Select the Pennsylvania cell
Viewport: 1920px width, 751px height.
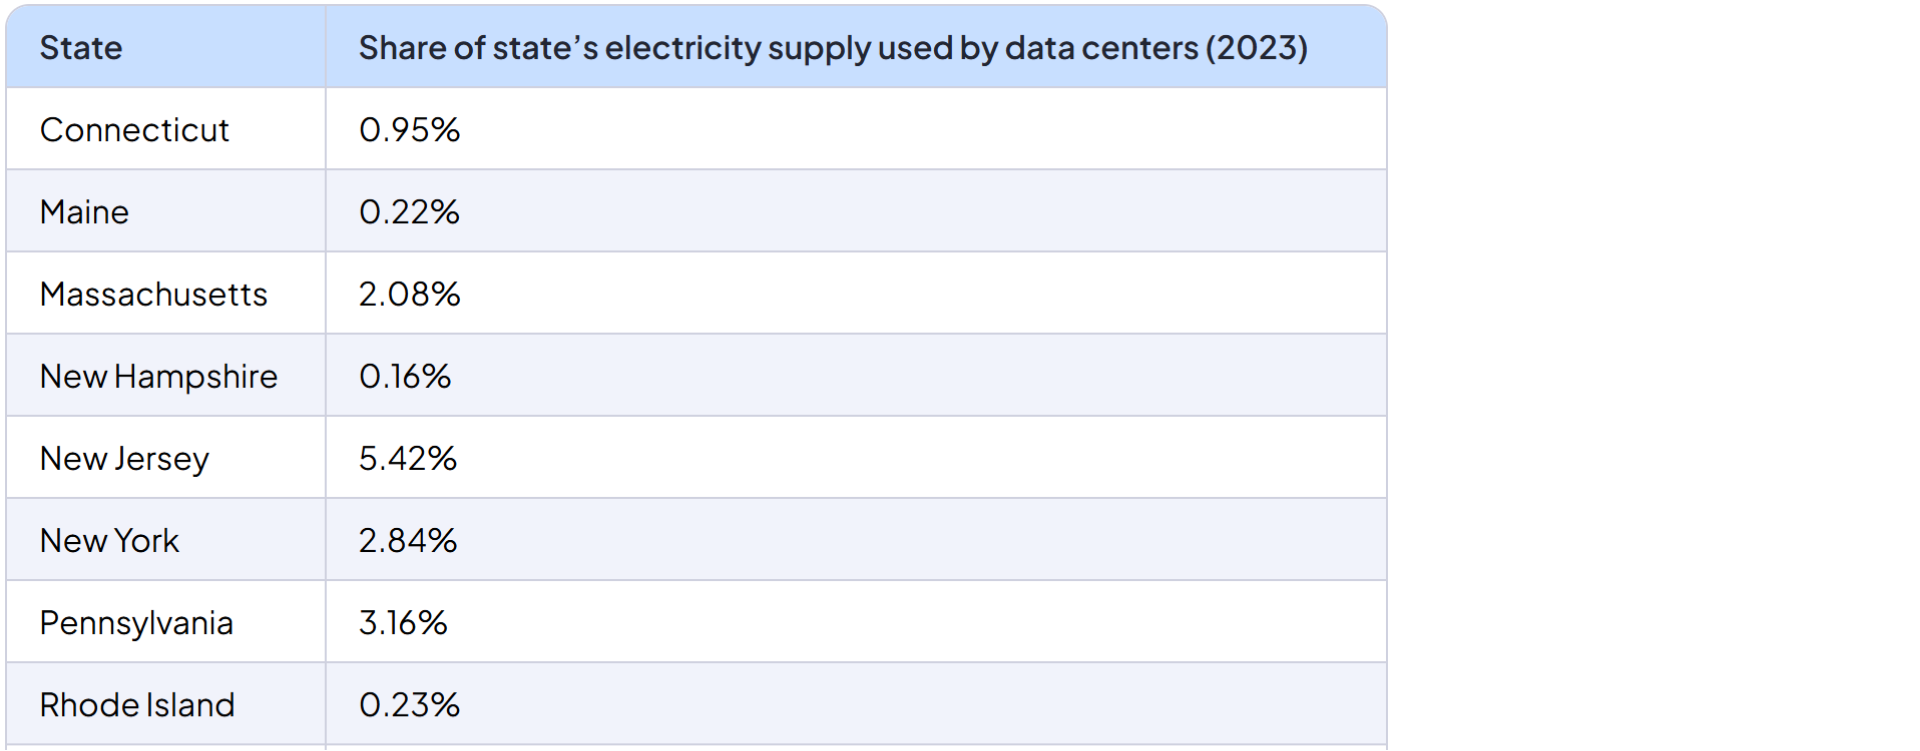[x=136, y=622]
